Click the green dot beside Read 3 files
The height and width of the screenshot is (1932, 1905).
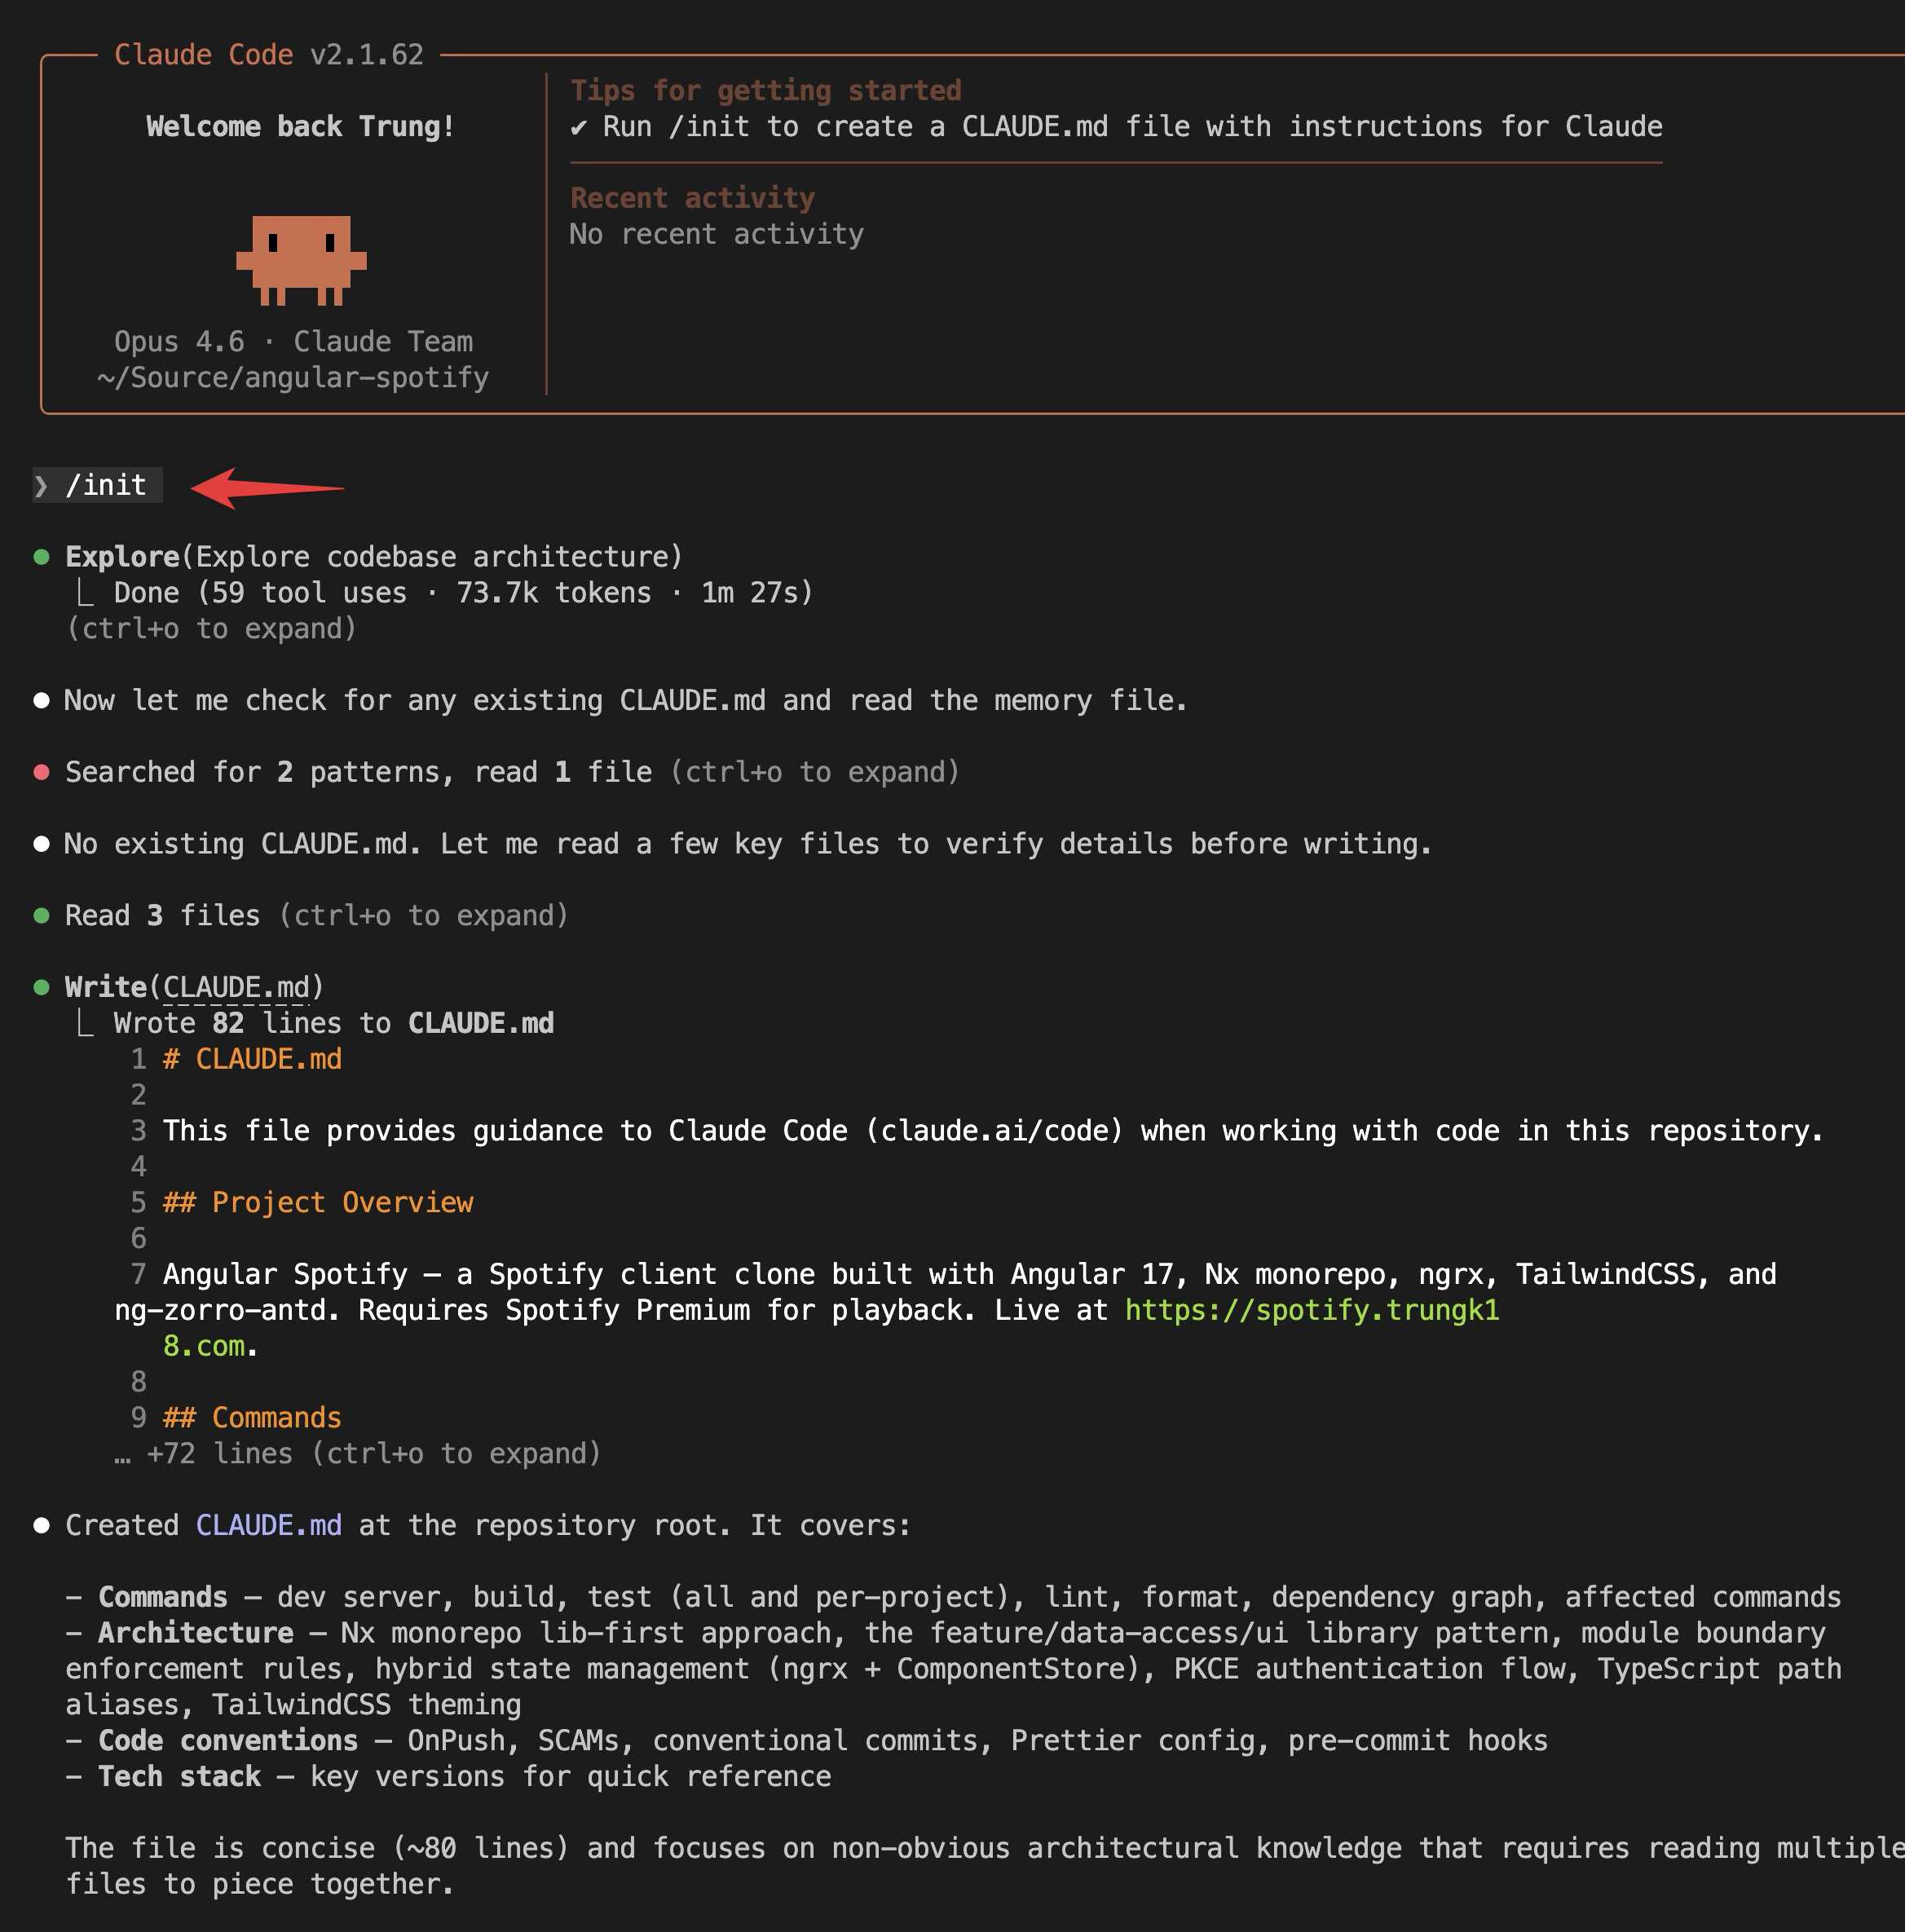click(41, 916)
